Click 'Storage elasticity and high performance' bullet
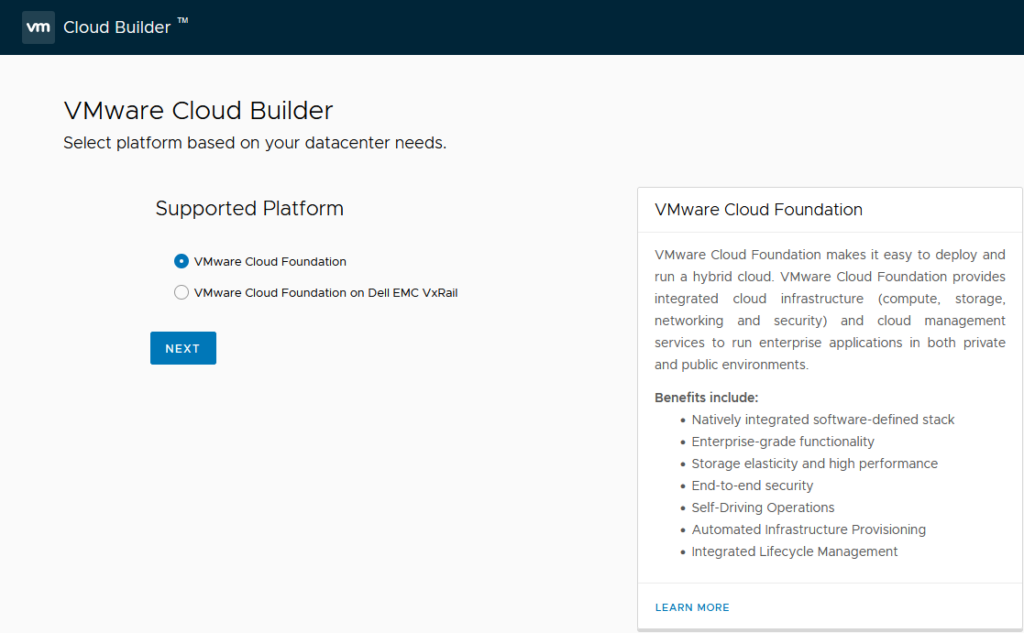Viewport: 1024px width, 633px height. point(814,464)
